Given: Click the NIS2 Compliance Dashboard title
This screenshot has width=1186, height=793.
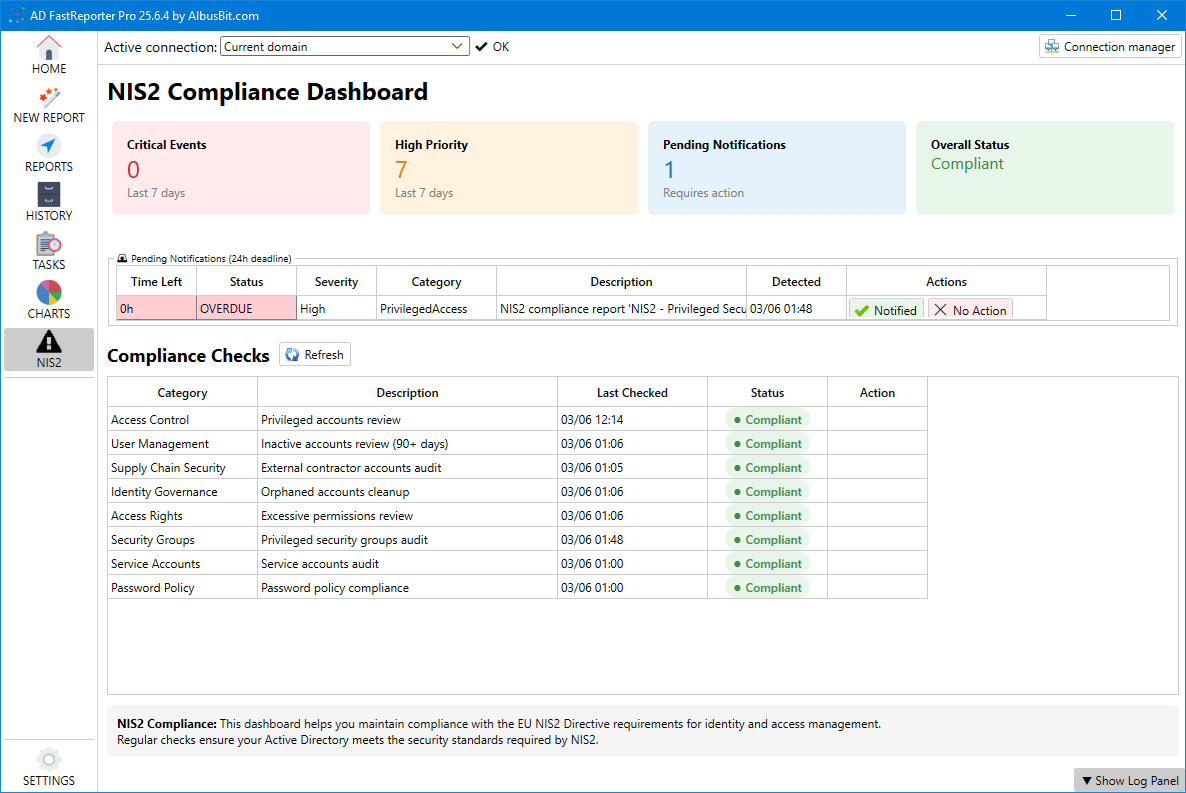Looking at the screenshot, I should [x=268, y=92].
